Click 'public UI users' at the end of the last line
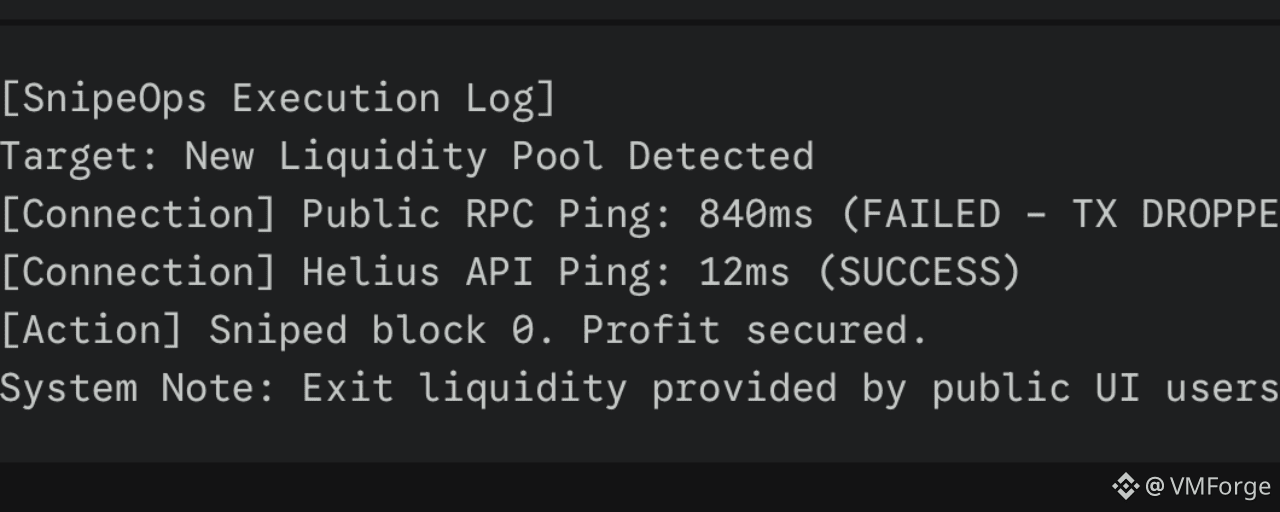The image size is (1280, 512). pos(1106,388)
